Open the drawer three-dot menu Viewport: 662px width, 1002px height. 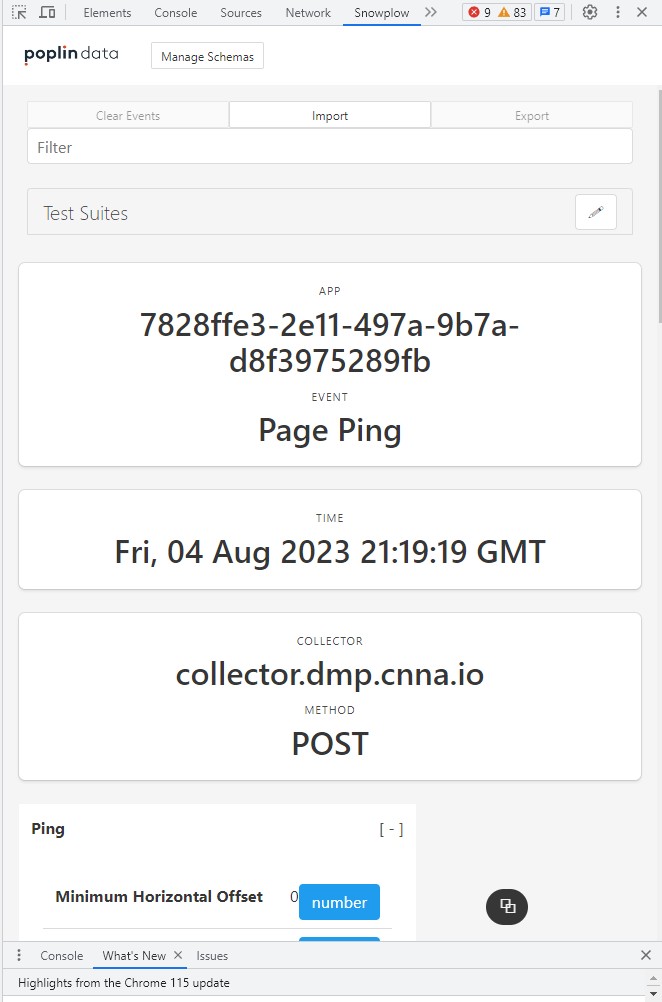[x=19, y=956]
